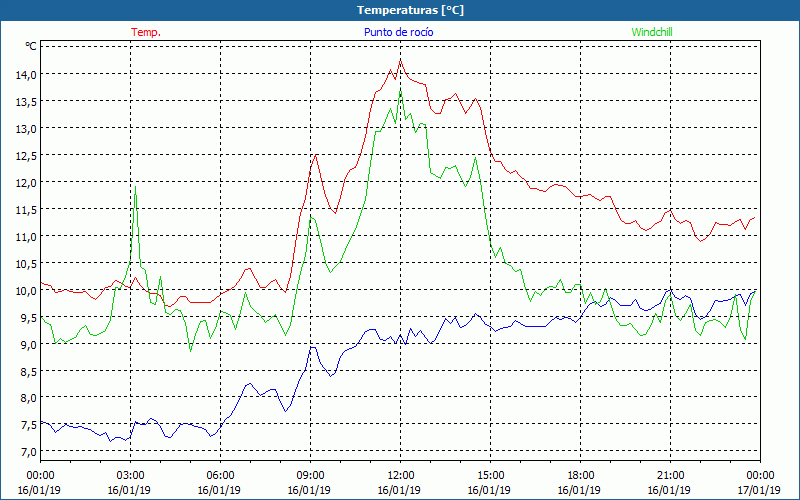Click the 15:00 time label on x-axis
Screen dimensions: 800x500
pos(490,475)
